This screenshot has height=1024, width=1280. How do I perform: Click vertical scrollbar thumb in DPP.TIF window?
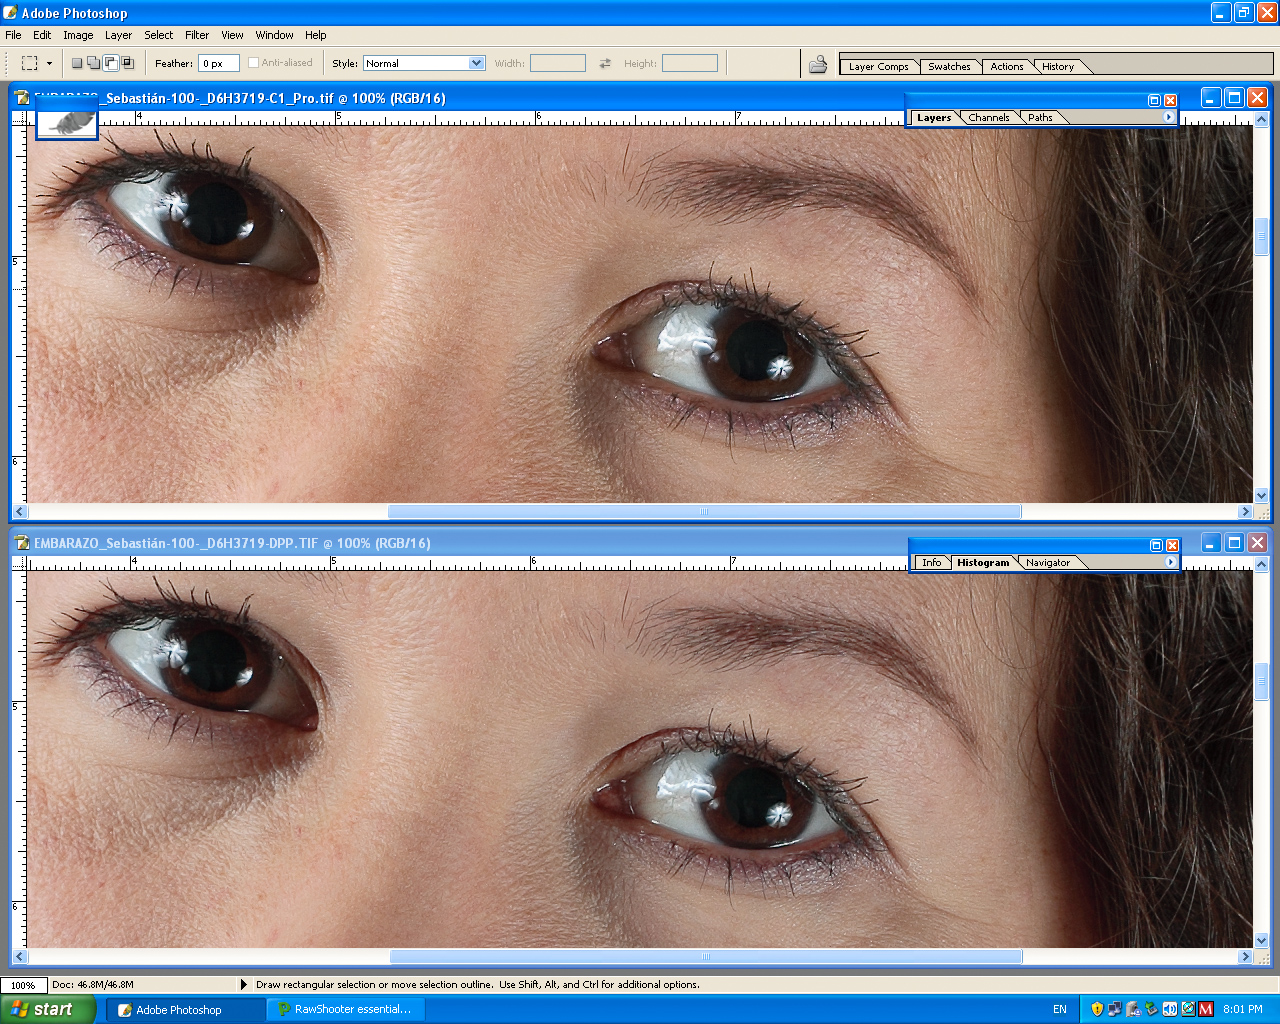tap(1261, 681)
